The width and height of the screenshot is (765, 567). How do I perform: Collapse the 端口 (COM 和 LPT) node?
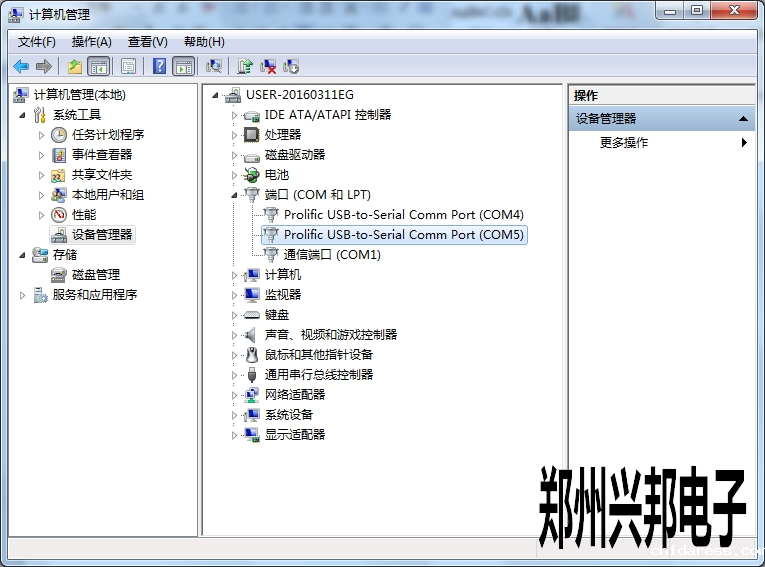pyautogui.click(x=235, y=194)
